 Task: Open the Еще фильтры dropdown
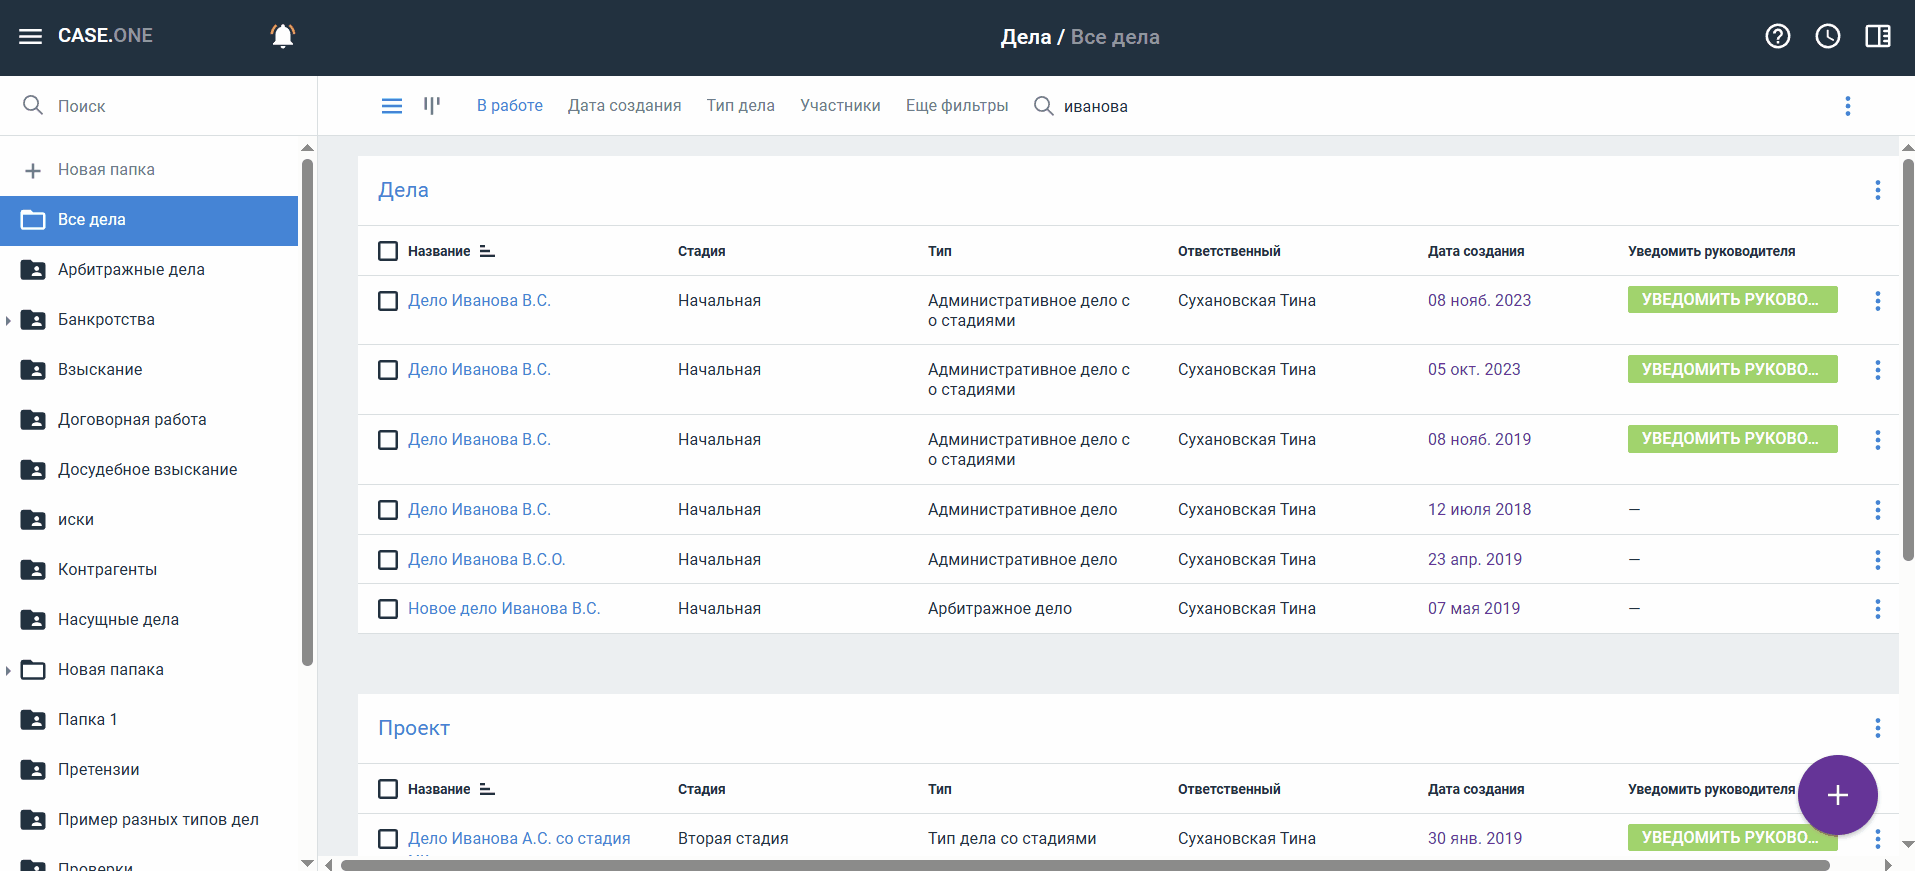[957, 106]
